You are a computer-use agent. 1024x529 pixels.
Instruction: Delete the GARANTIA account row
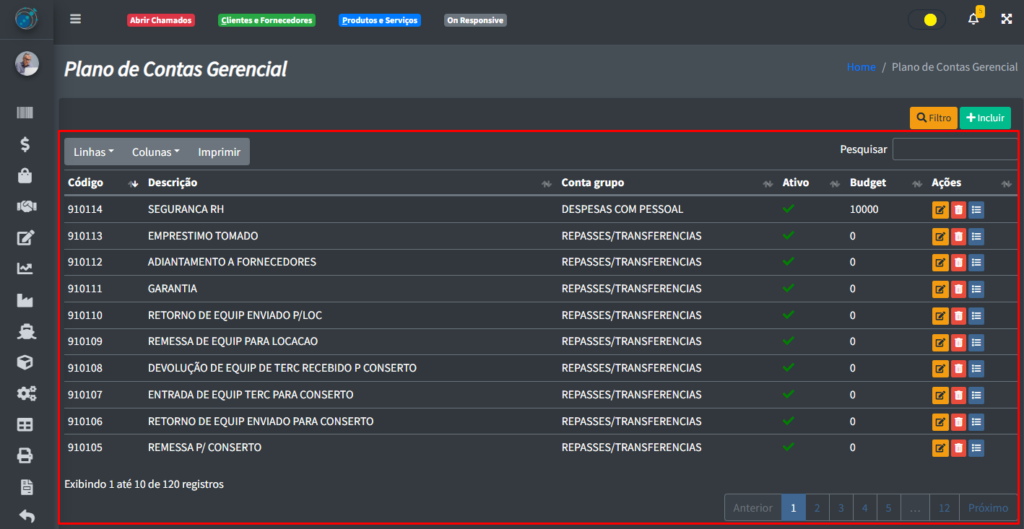pos(958,289)
